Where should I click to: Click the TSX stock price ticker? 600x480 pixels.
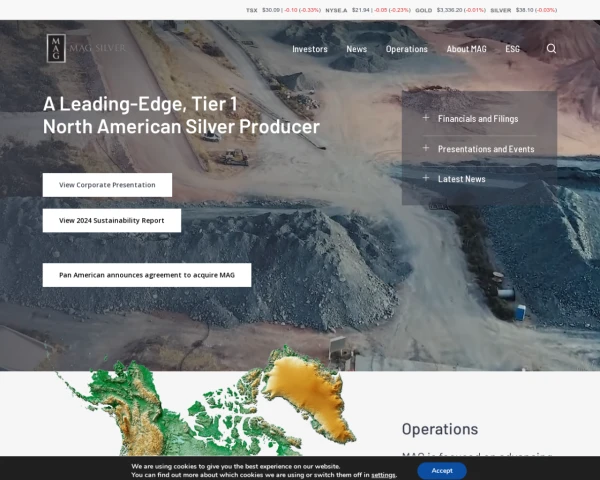tap(283, 10)
